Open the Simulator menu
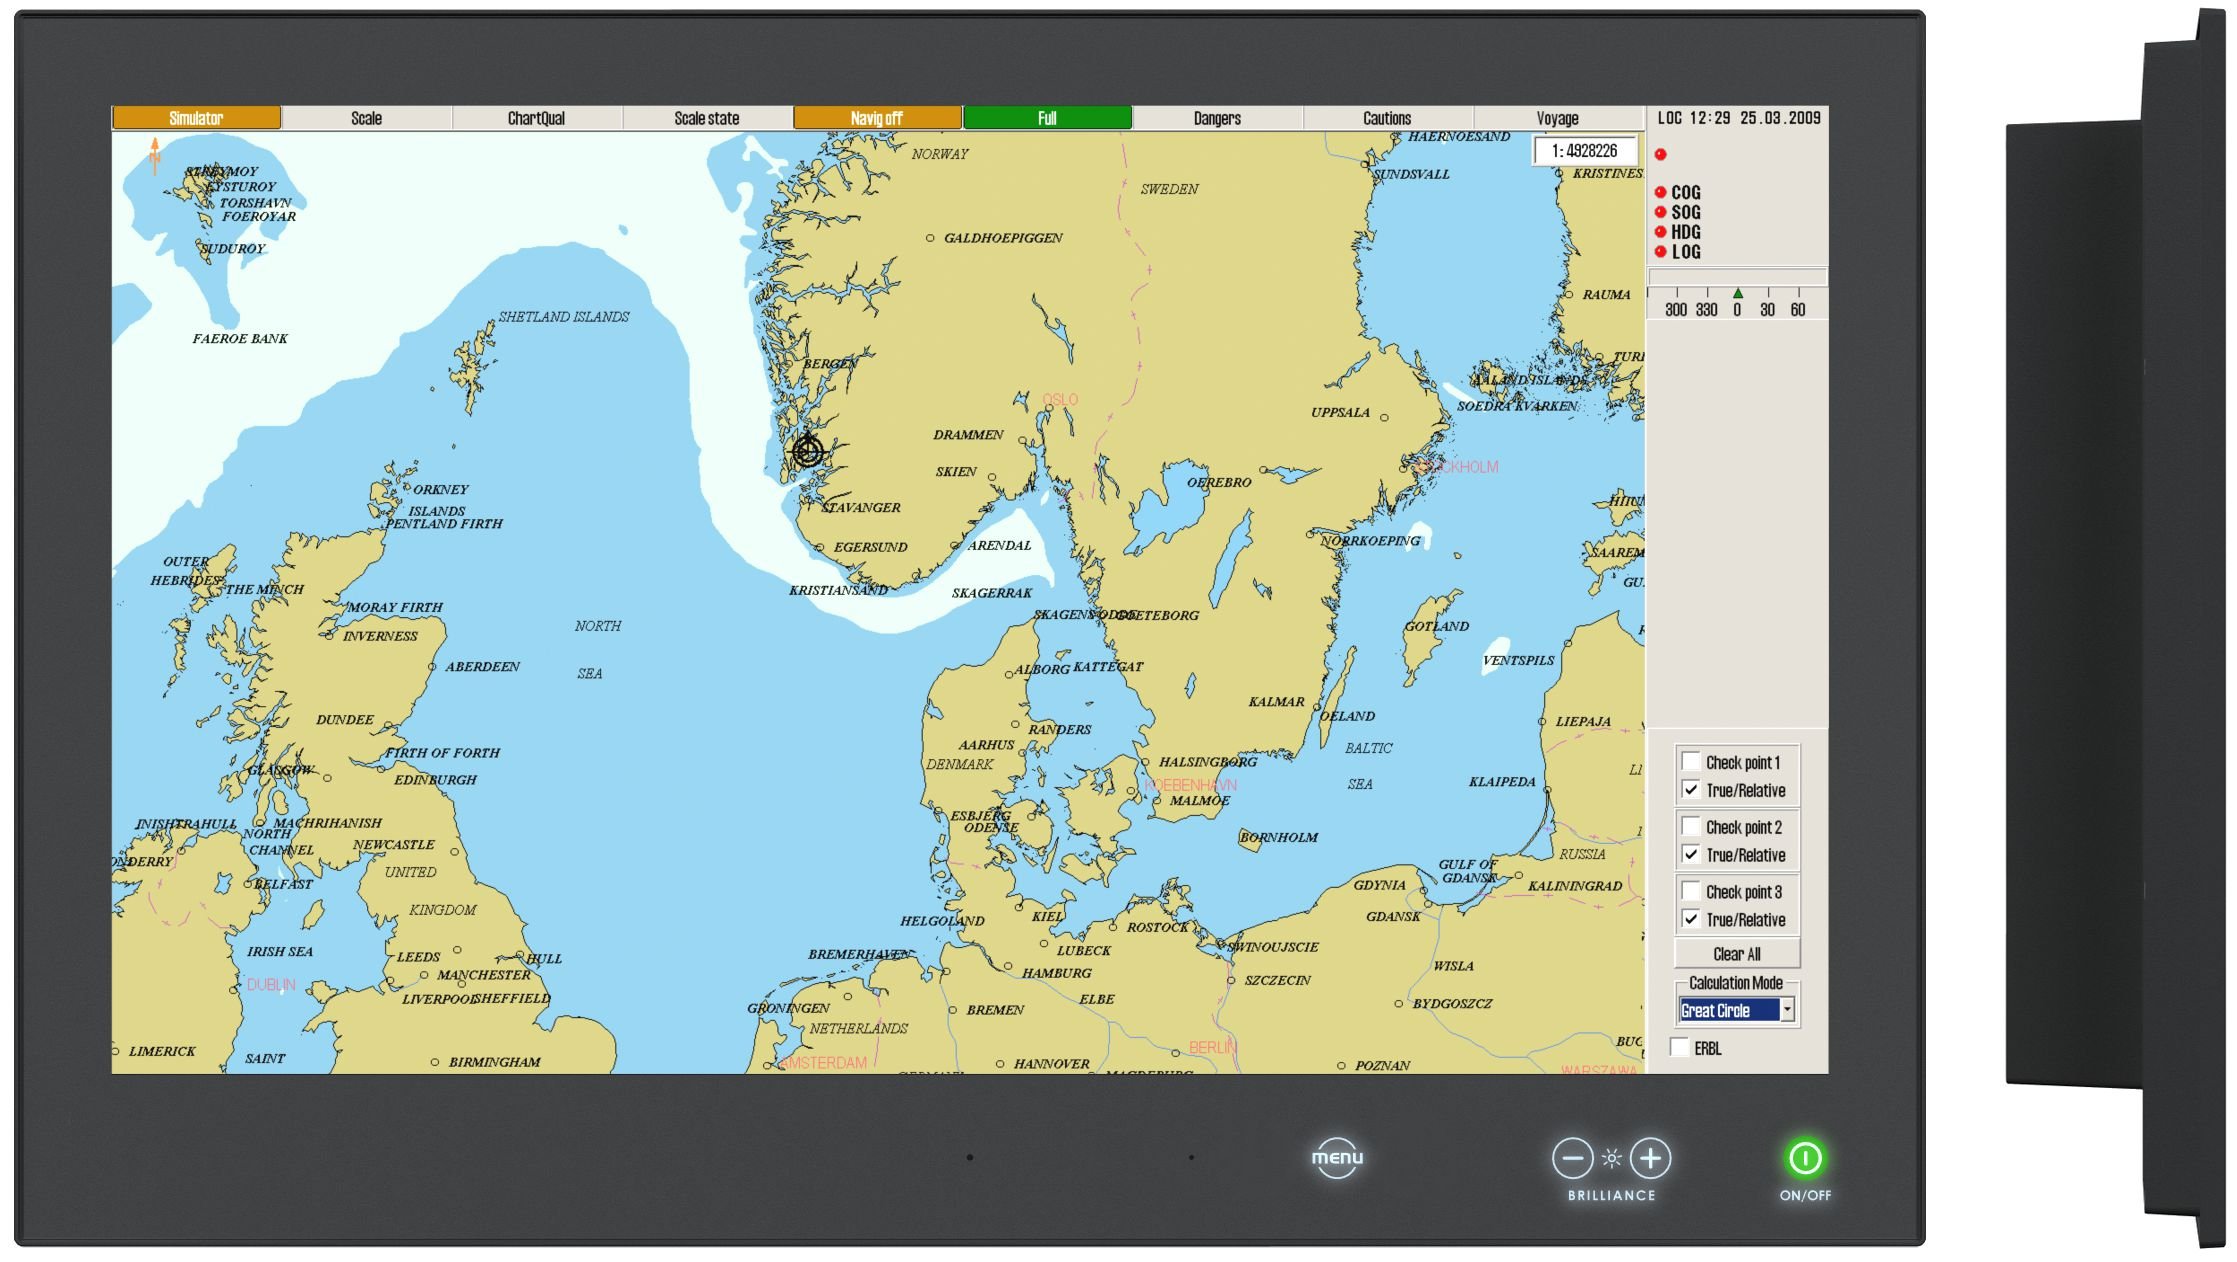Image resolution: width=2237 pixels, height=1262 pixels. click(x=196, y=118)
